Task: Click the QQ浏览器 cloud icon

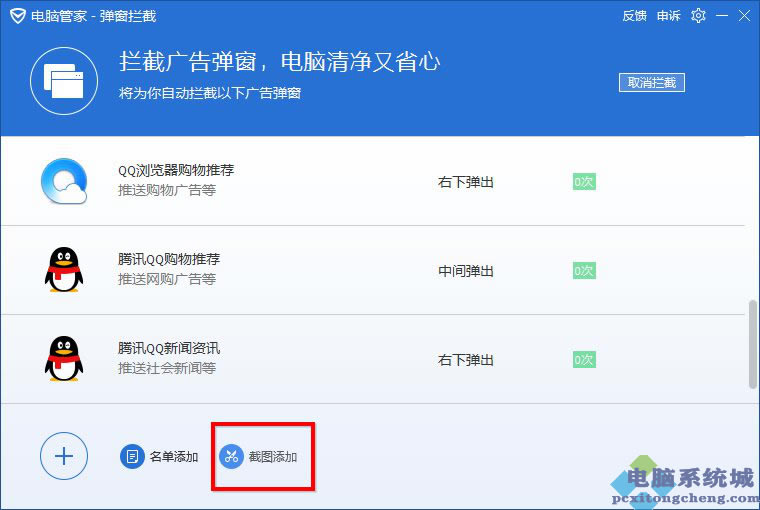Action: (x=64, y=181)
